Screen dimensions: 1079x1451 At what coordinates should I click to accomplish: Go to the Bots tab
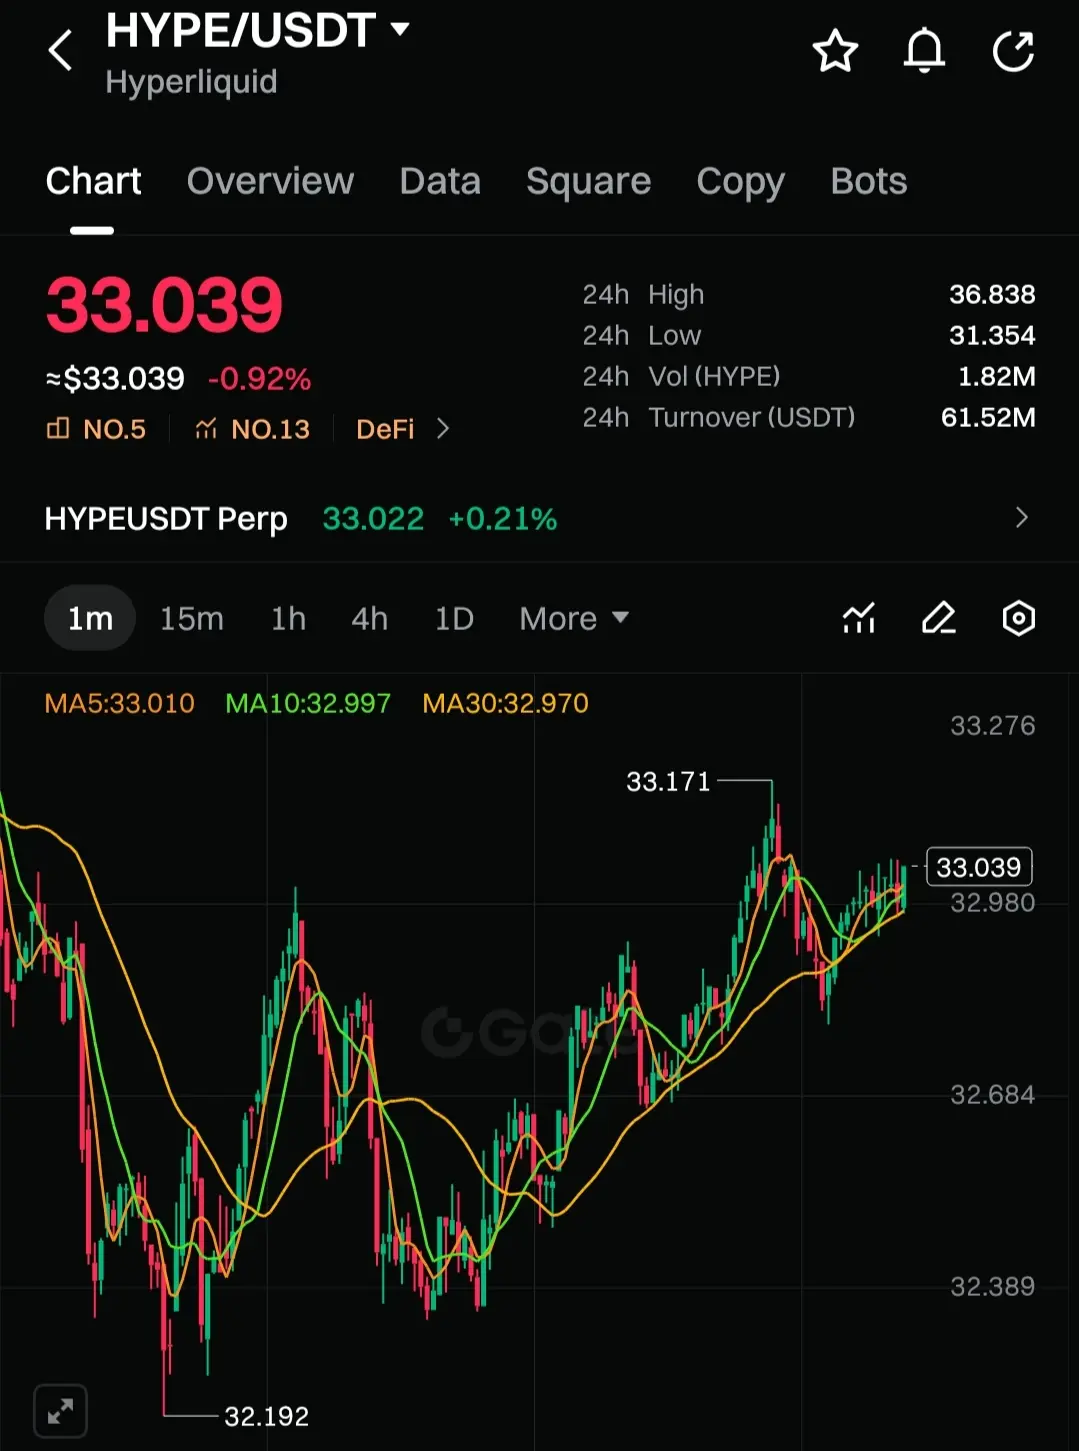(x=868, y=181)
